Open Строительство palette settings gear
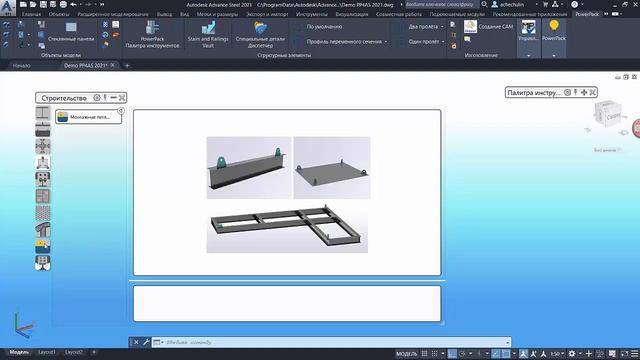The image size is (640, 360). 97,98
